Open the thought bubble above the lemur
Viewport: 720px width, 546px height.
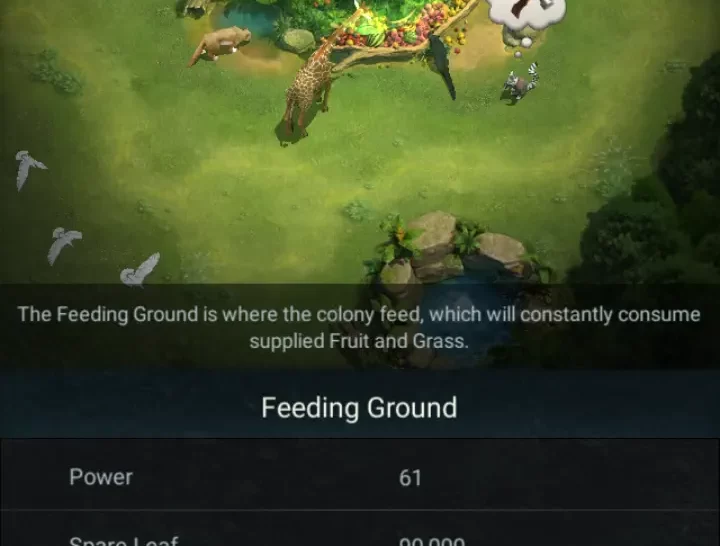[x=526, y=16]
